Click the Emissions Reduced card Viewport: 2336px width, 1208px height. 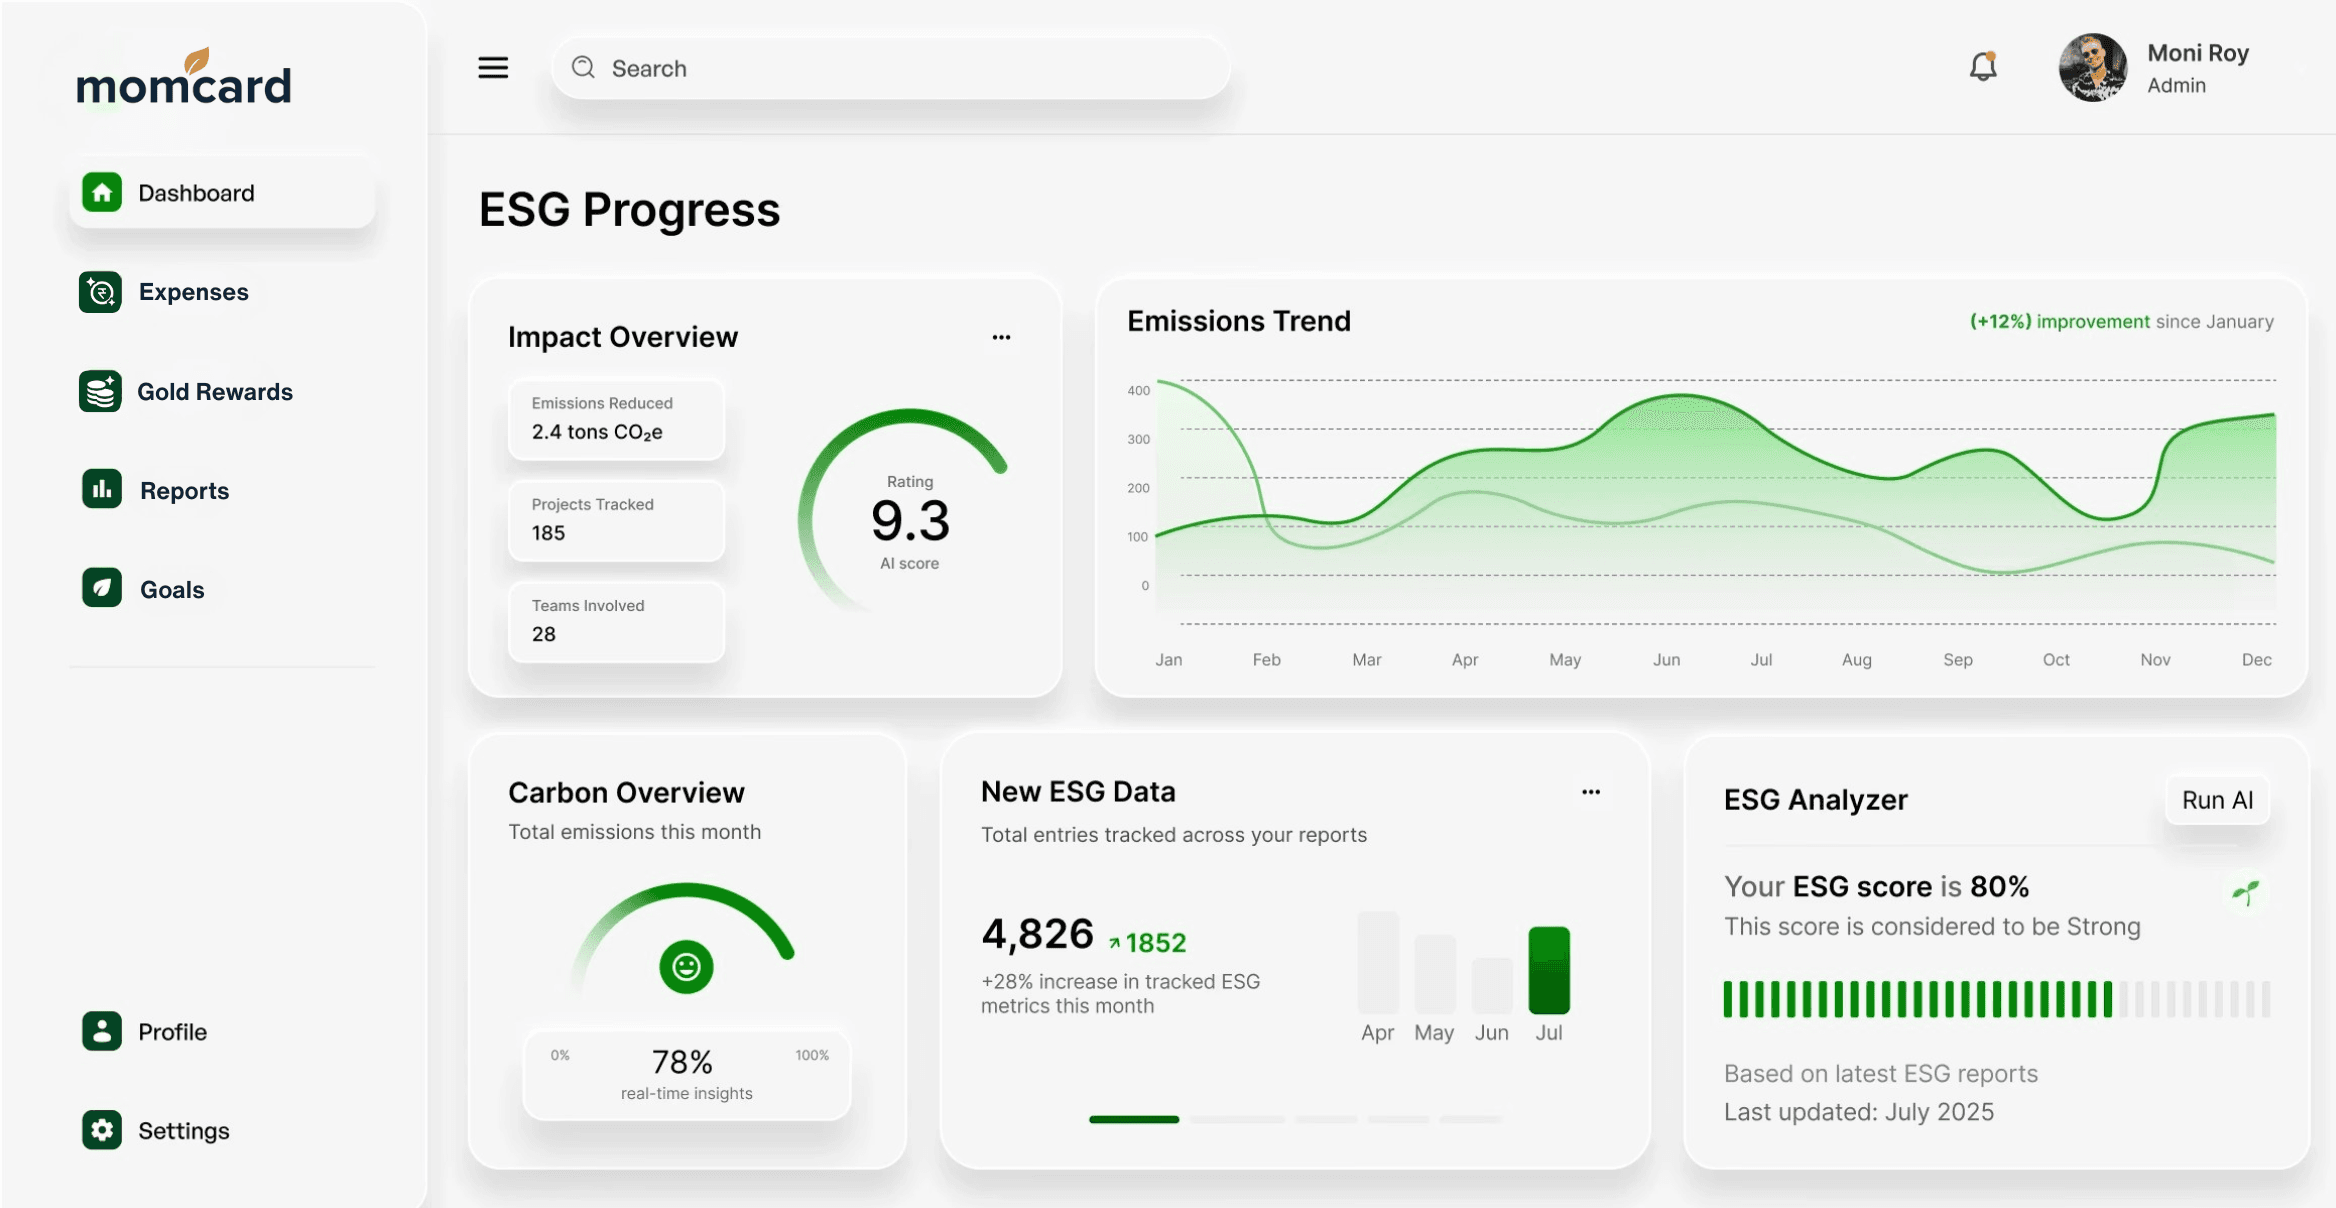pyautogui.click(x=616, y=419)
